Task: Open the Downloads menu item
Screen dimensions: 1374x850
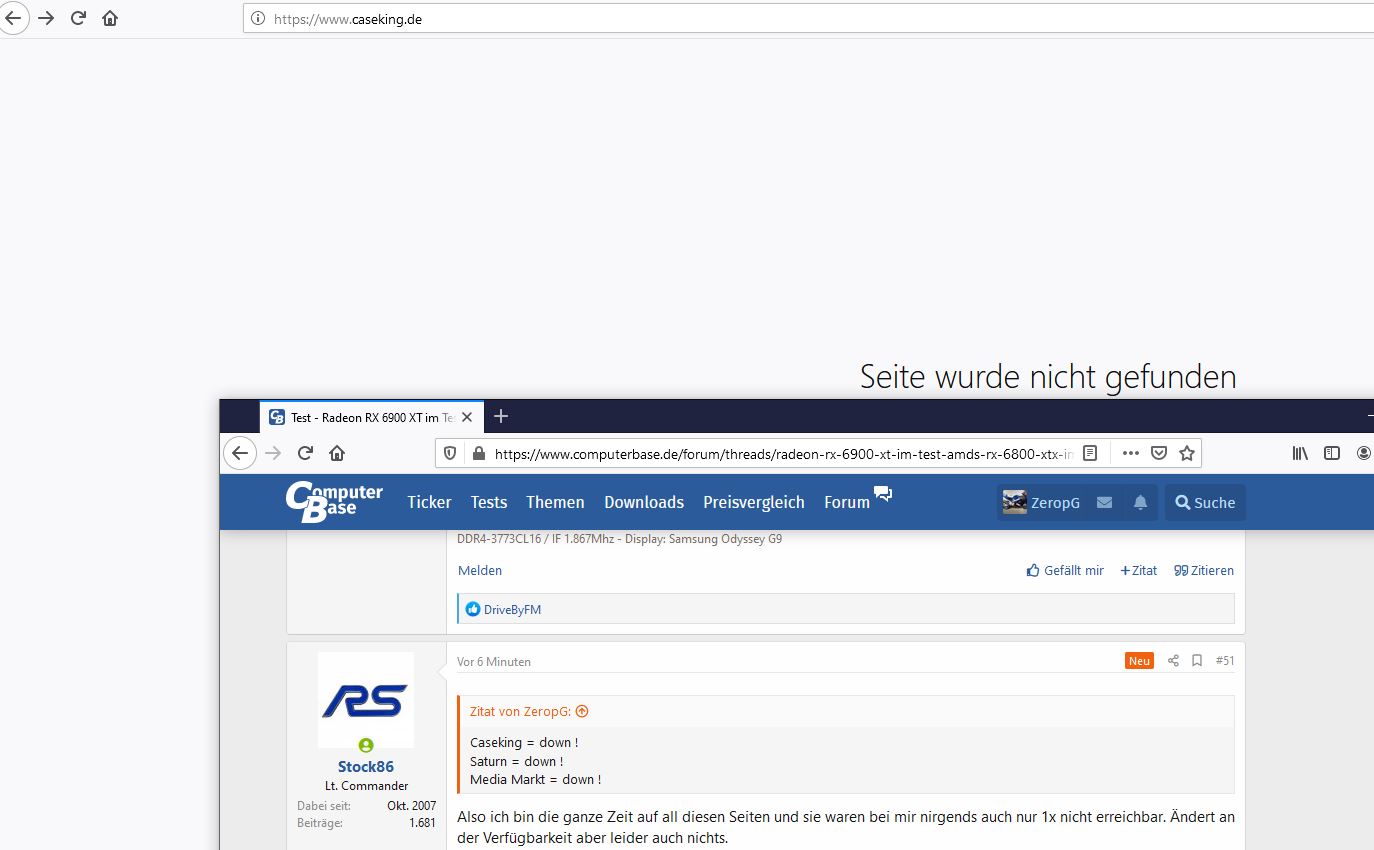Action: (x=644, y=502)
